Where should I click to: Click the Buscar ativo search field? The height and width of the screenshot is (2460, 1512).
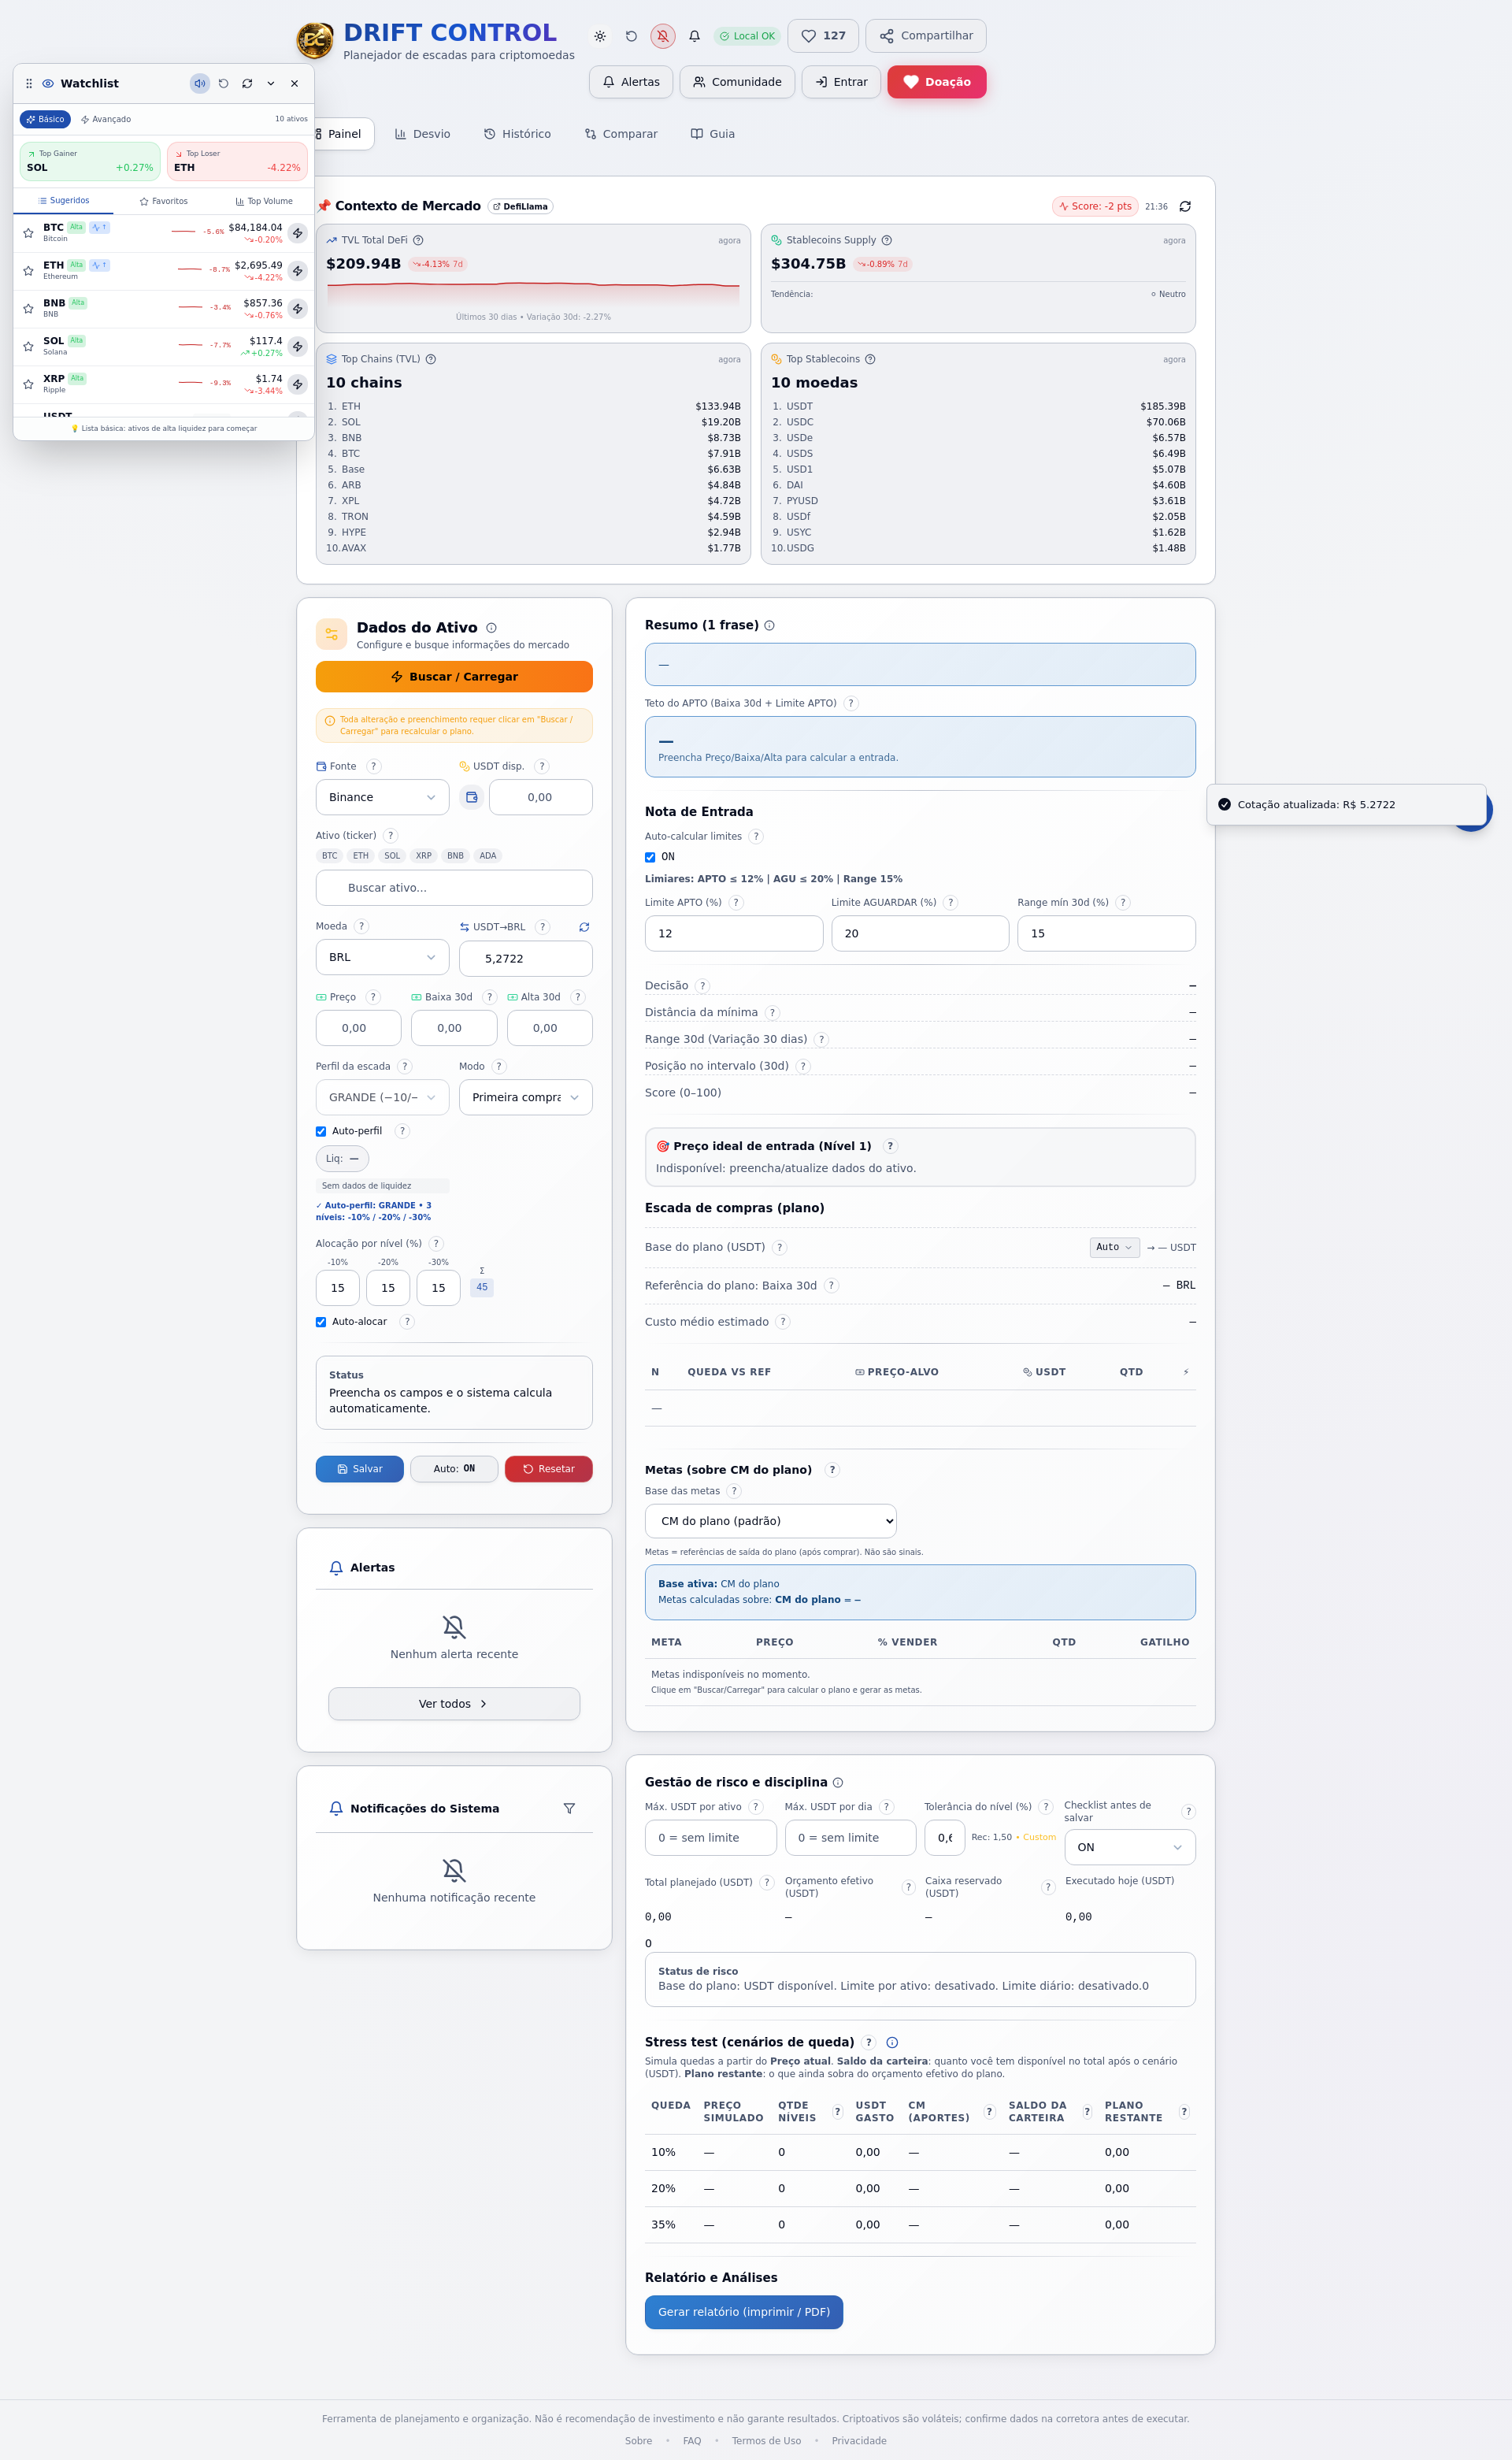[x=454, y=888]
